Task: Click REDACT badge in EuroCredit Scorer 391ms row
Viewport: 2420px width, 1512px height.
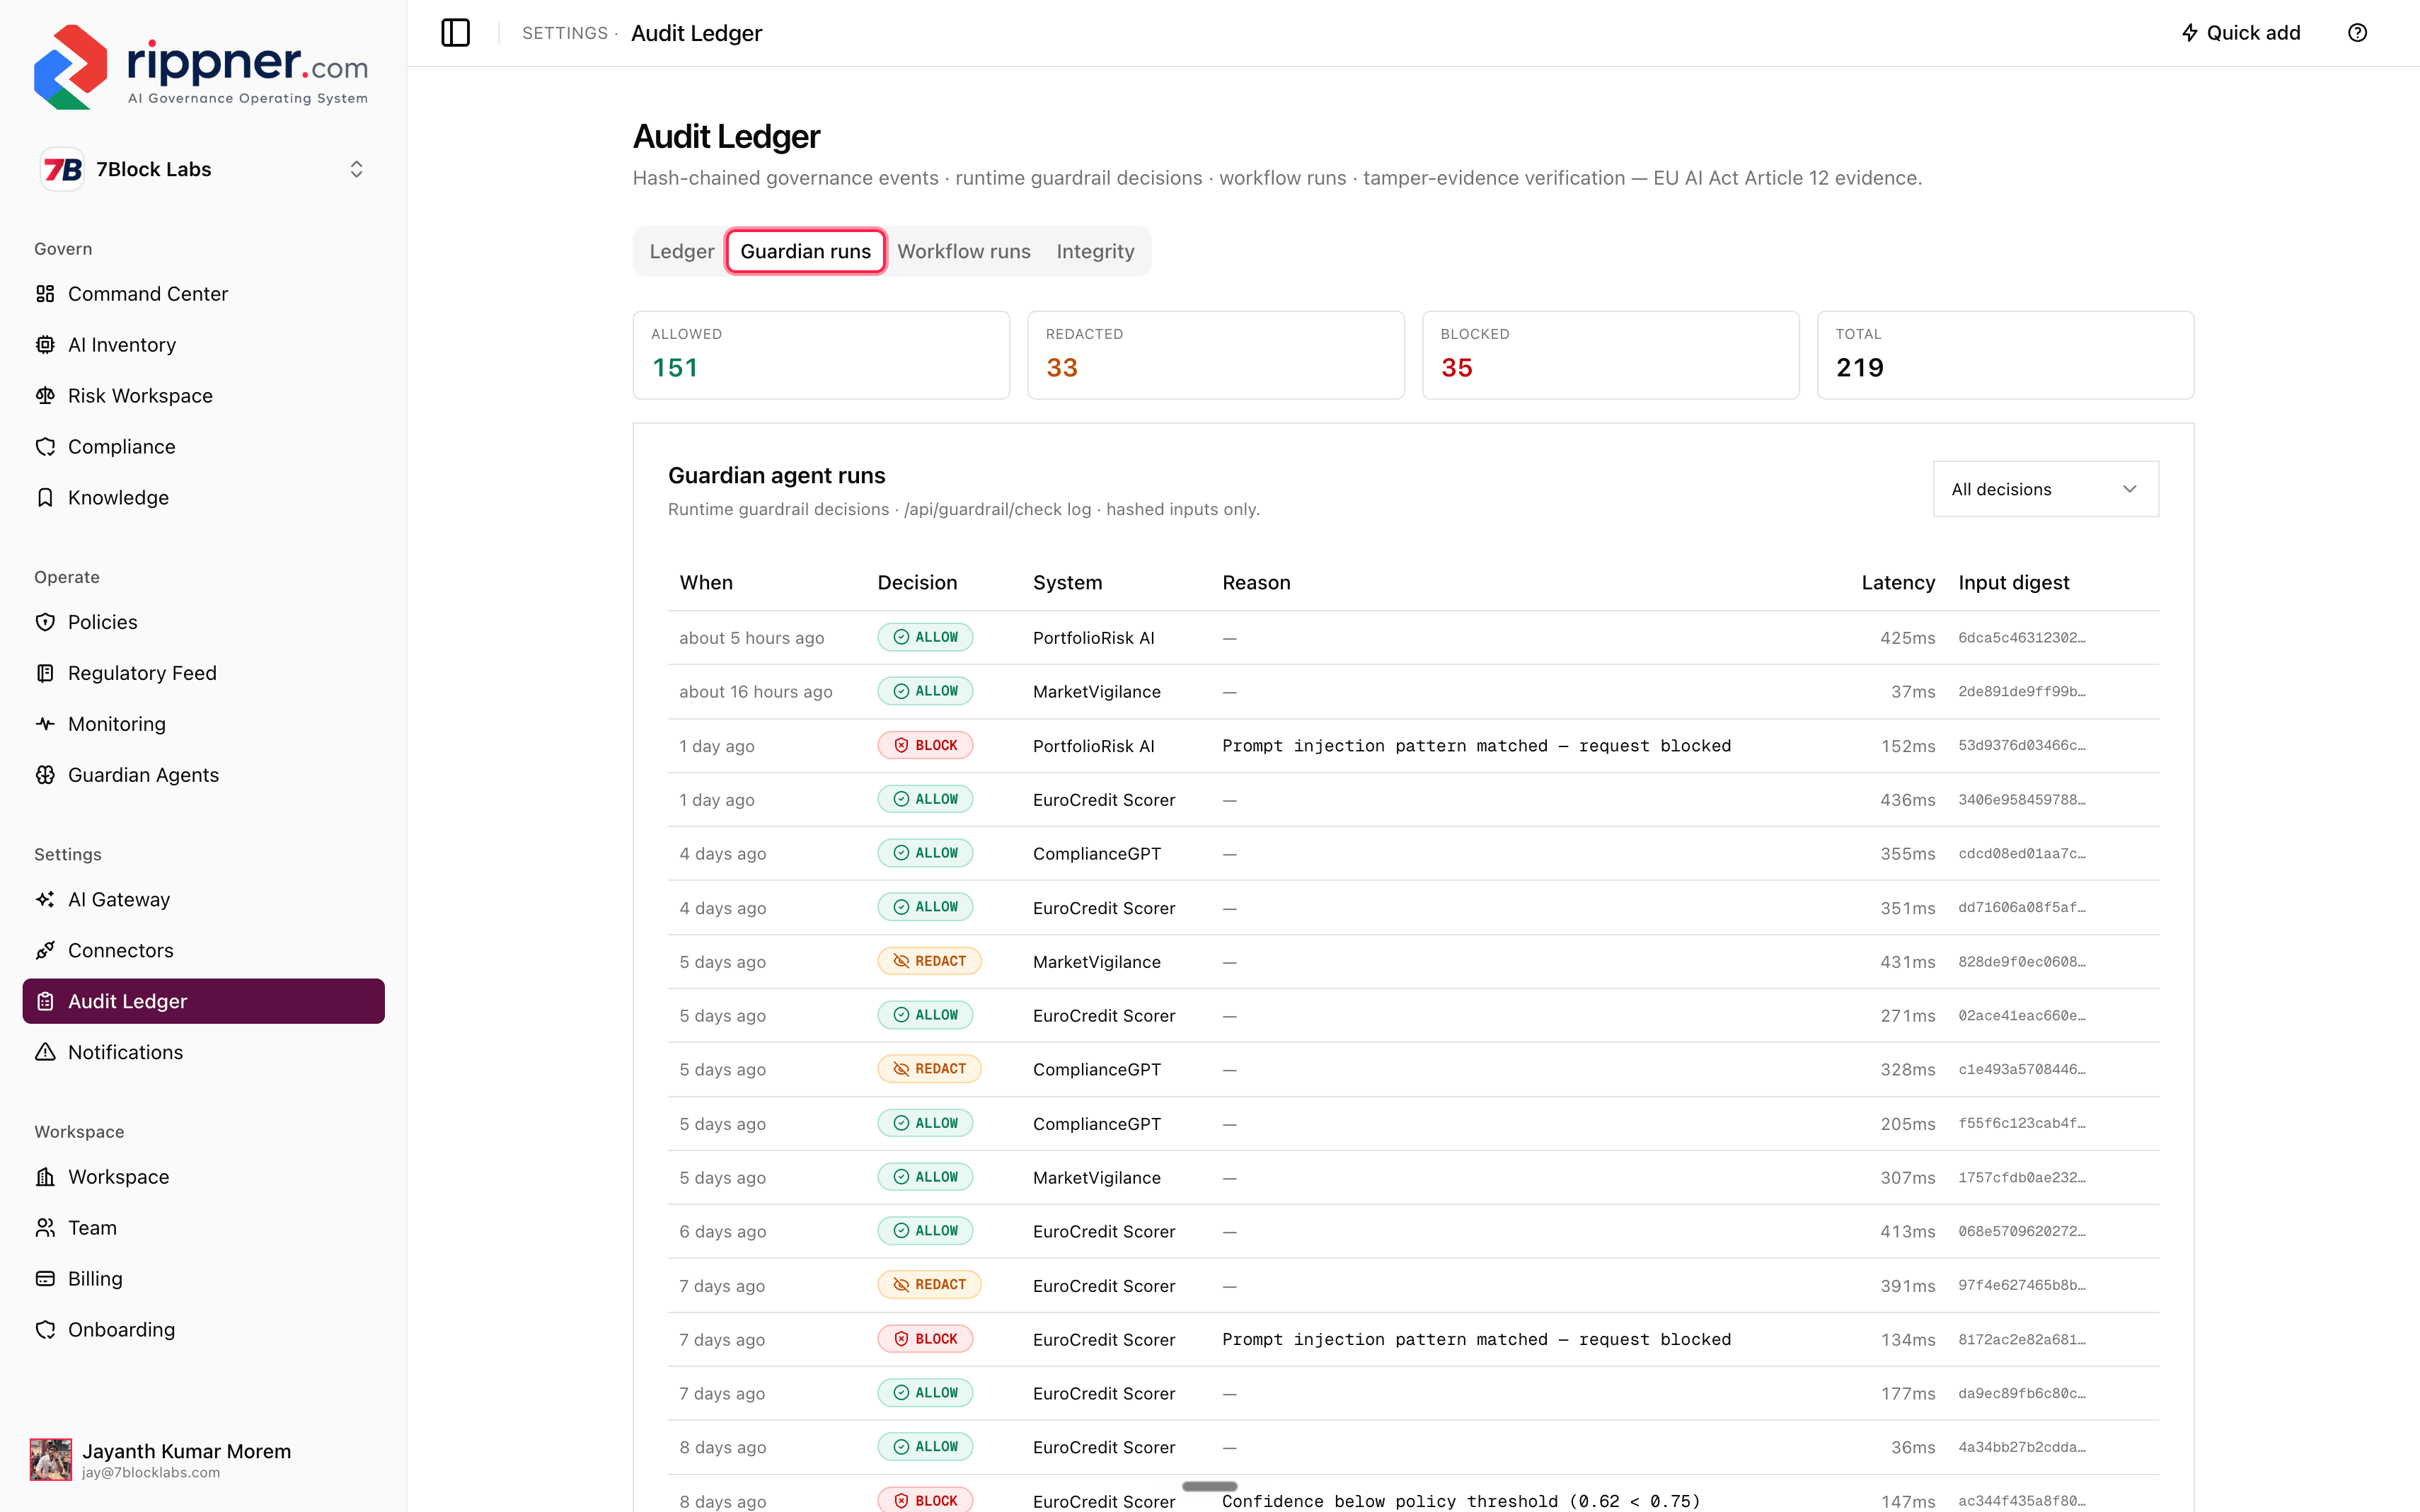Action: (x=929, y=1286)
